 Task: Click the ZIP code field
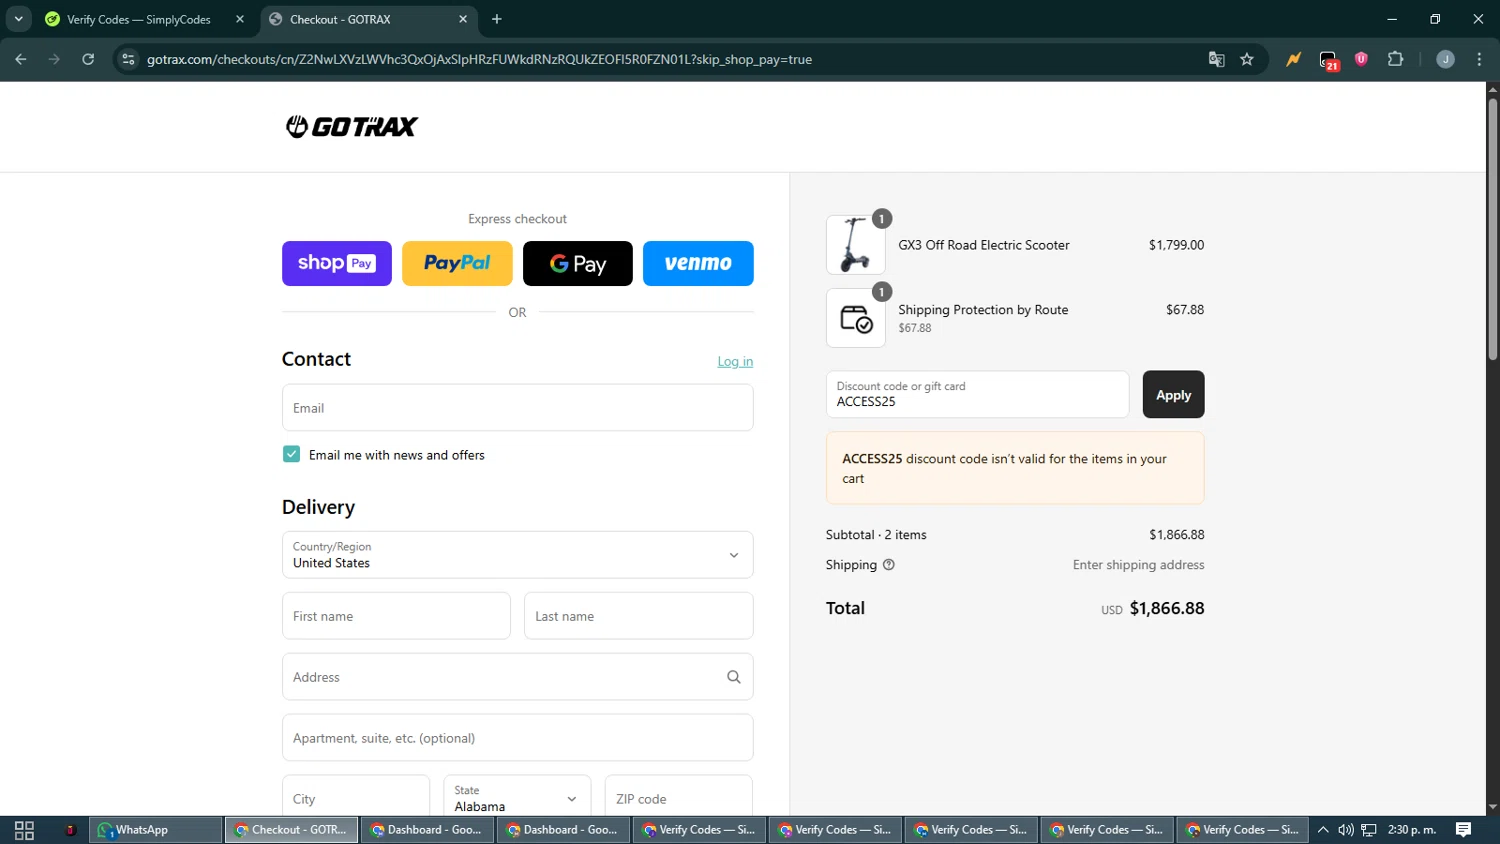tap(679, 798)
